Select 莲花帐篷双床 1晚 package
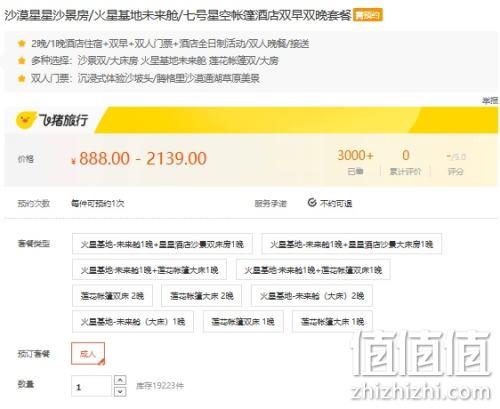Viewport: 500px width, 409px height. (243, 321)
